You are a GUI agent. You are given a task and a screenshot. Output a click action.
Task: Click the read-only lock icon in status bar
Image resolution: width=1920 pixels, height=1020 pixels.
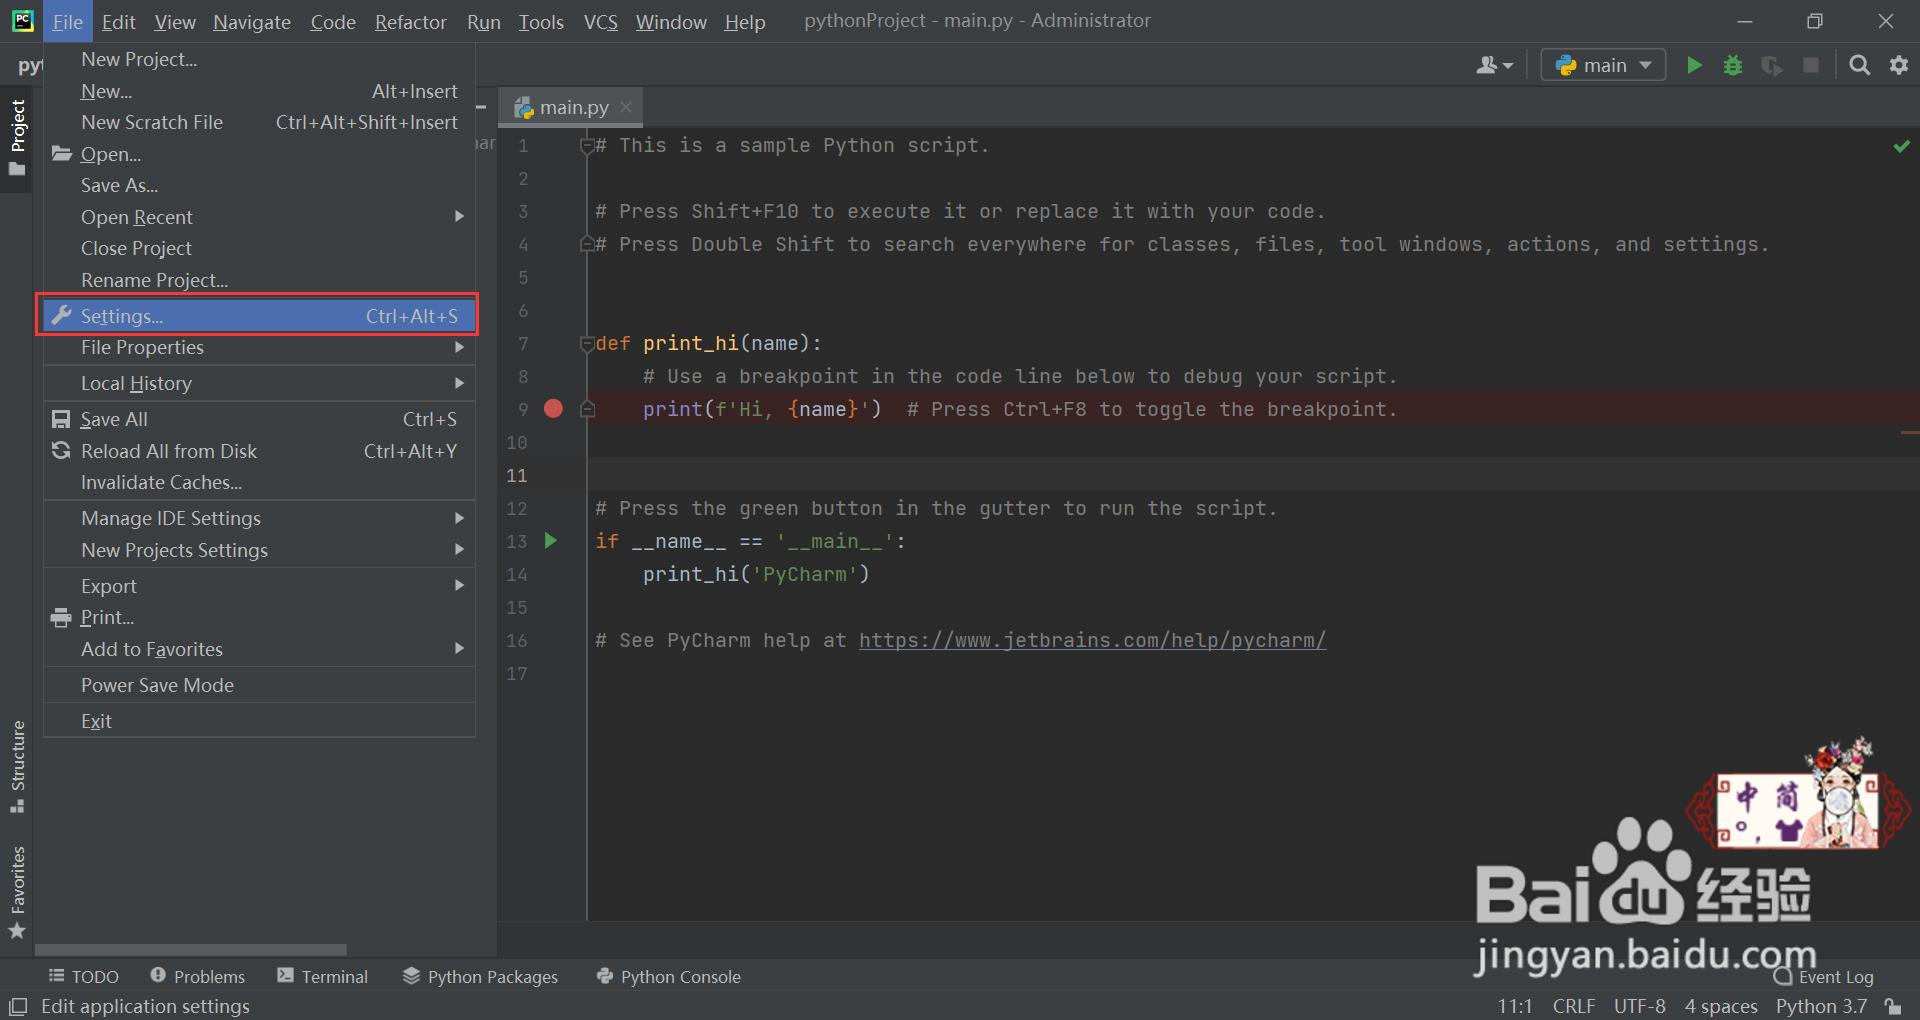click(x=1892, y=1006)
